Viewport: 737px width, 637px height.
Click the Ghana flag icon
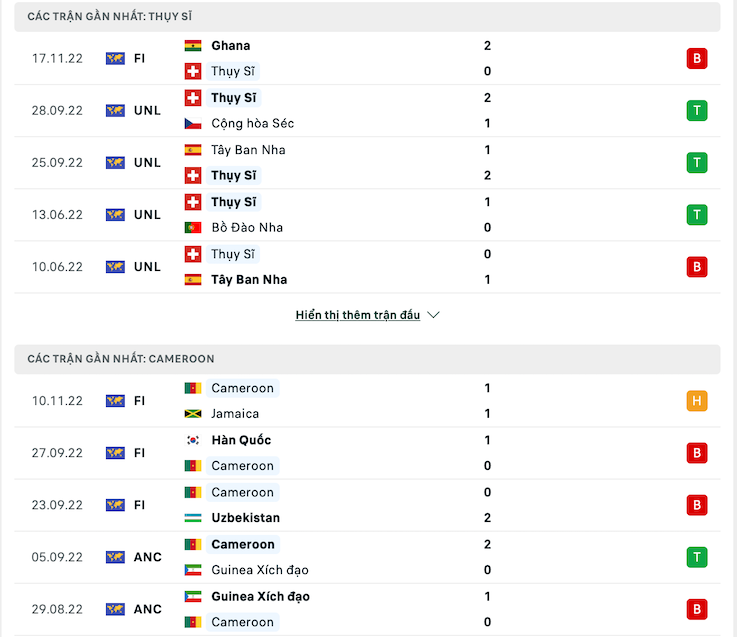tap(193, 46)
